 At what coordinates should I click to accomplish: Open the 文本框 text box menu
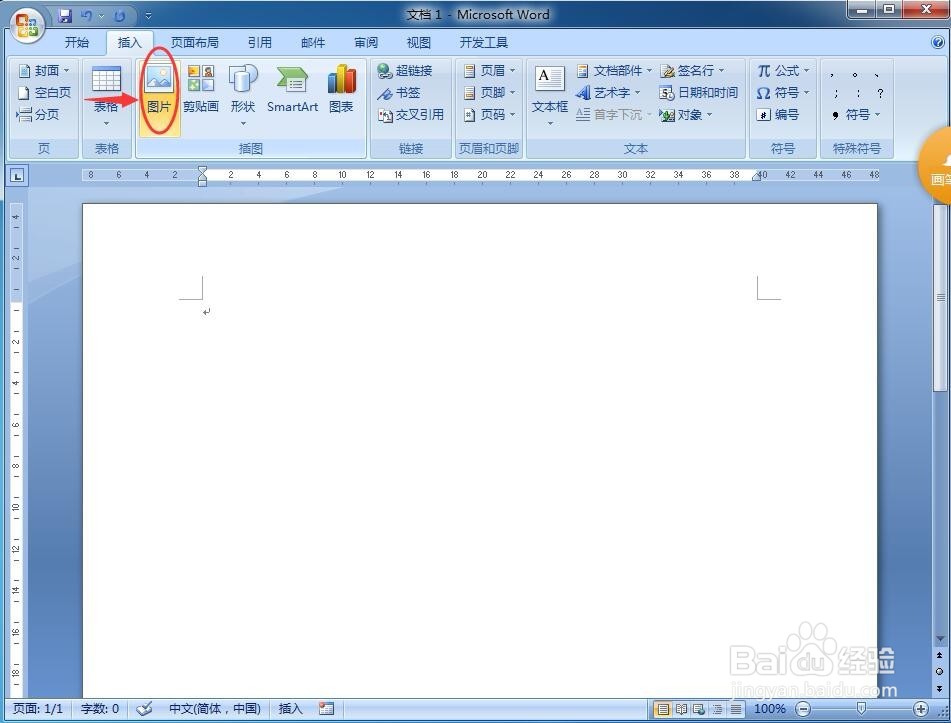550,97
